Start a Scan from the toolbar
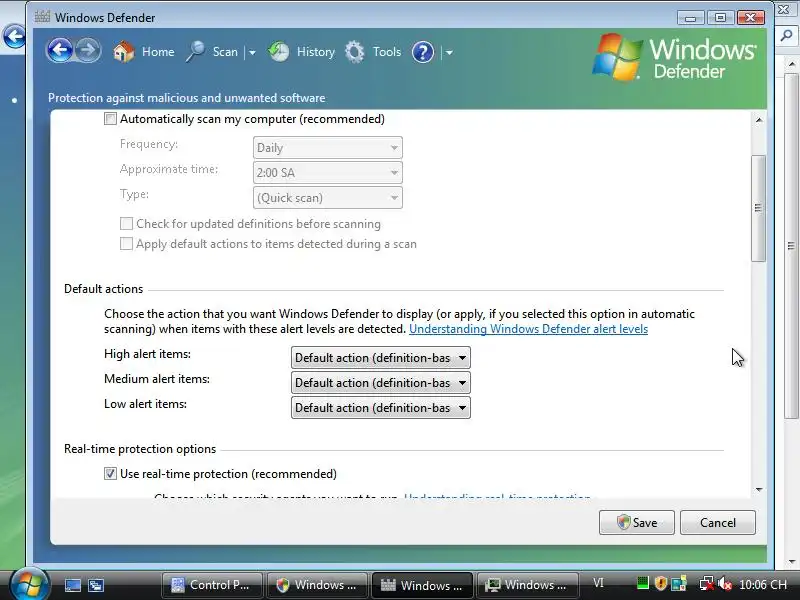800x600 pixels. pyautogui.click(x=212, y=52)
